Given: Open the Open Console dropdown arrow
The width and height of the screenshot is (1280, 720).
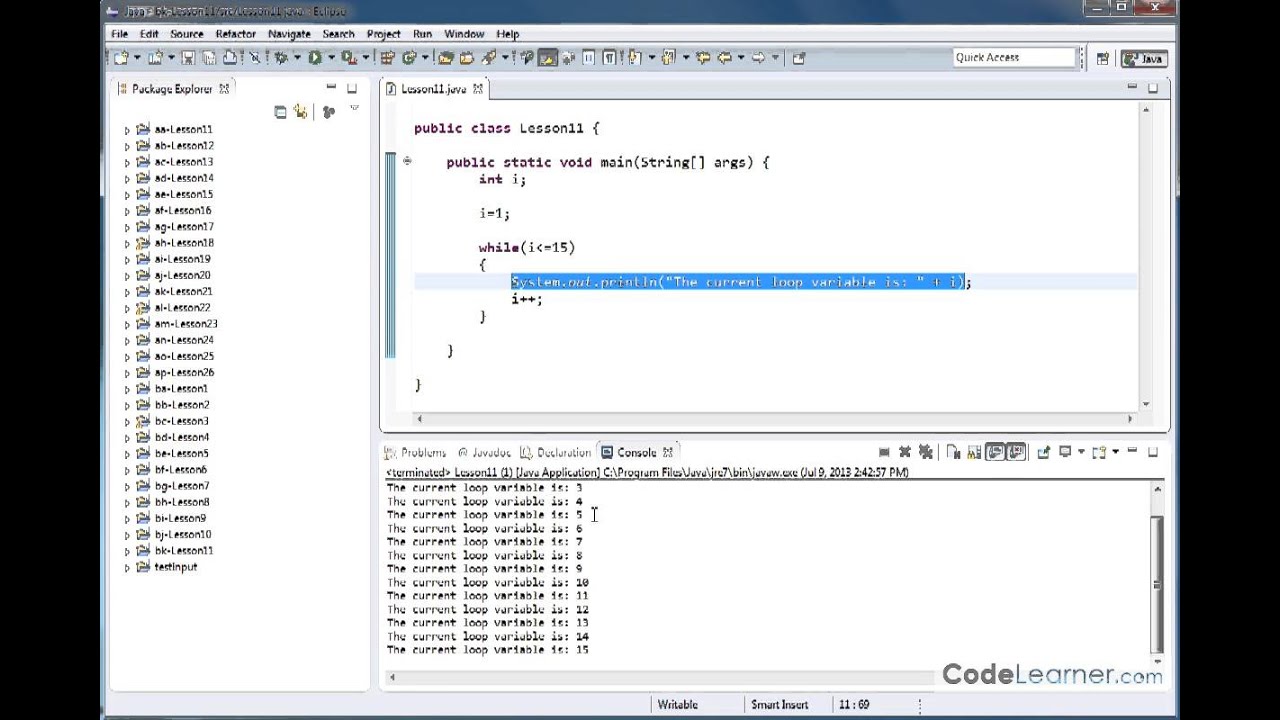Looking at the screenshot, I should (1115, 452).
